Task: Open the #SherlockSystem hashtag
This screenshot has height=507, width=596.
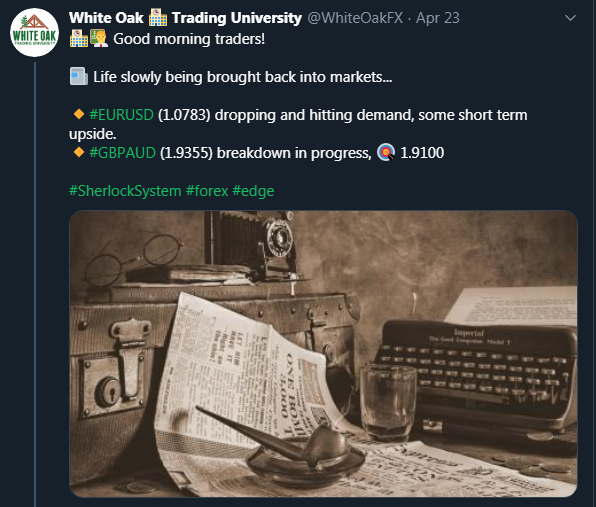Action: (125, 191)
